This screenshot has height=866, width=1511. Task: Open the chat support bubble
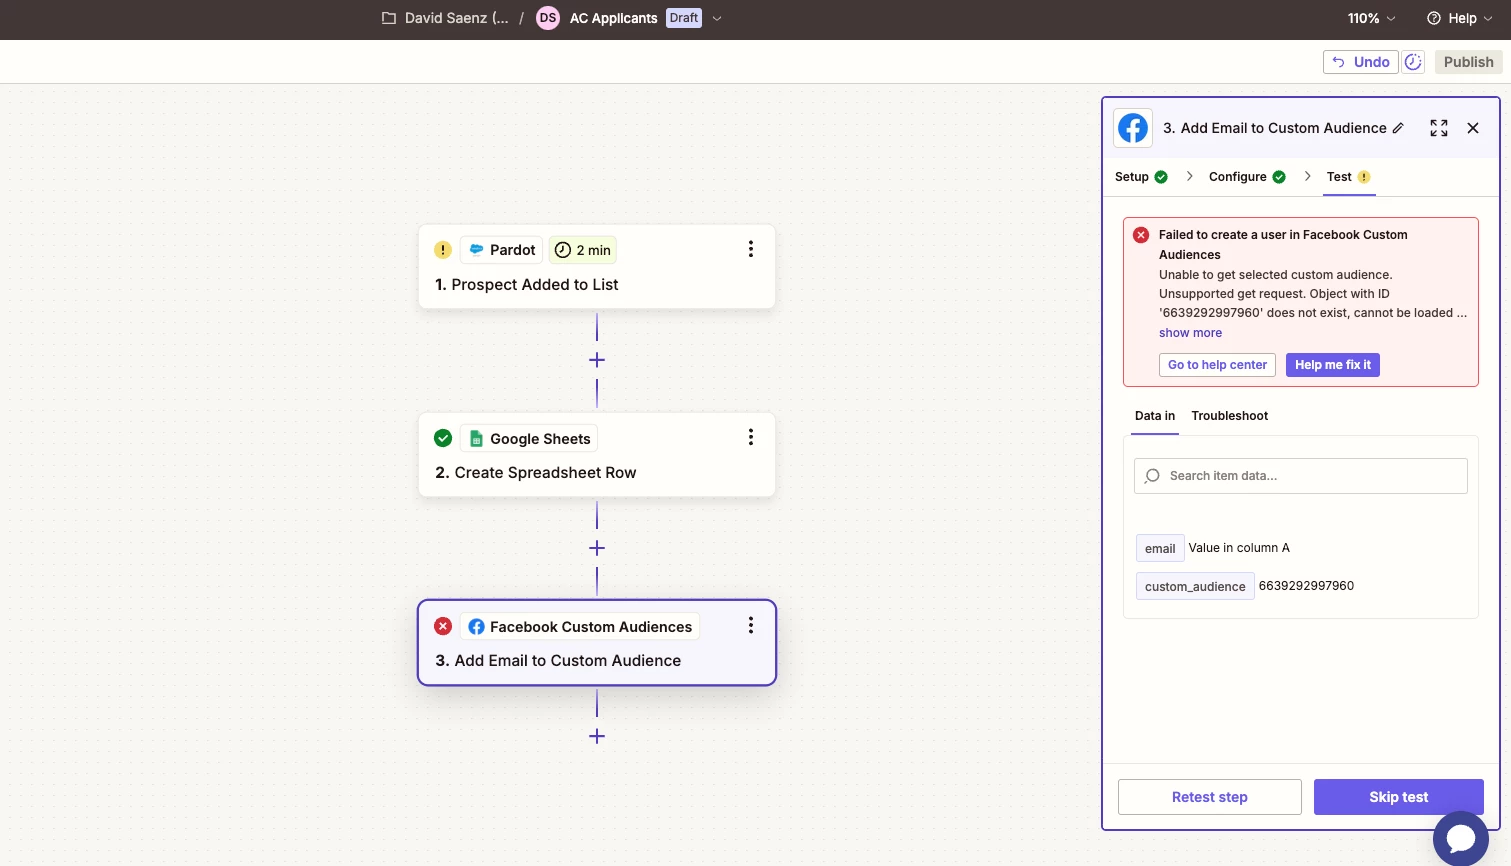(x=1461, y=838)
